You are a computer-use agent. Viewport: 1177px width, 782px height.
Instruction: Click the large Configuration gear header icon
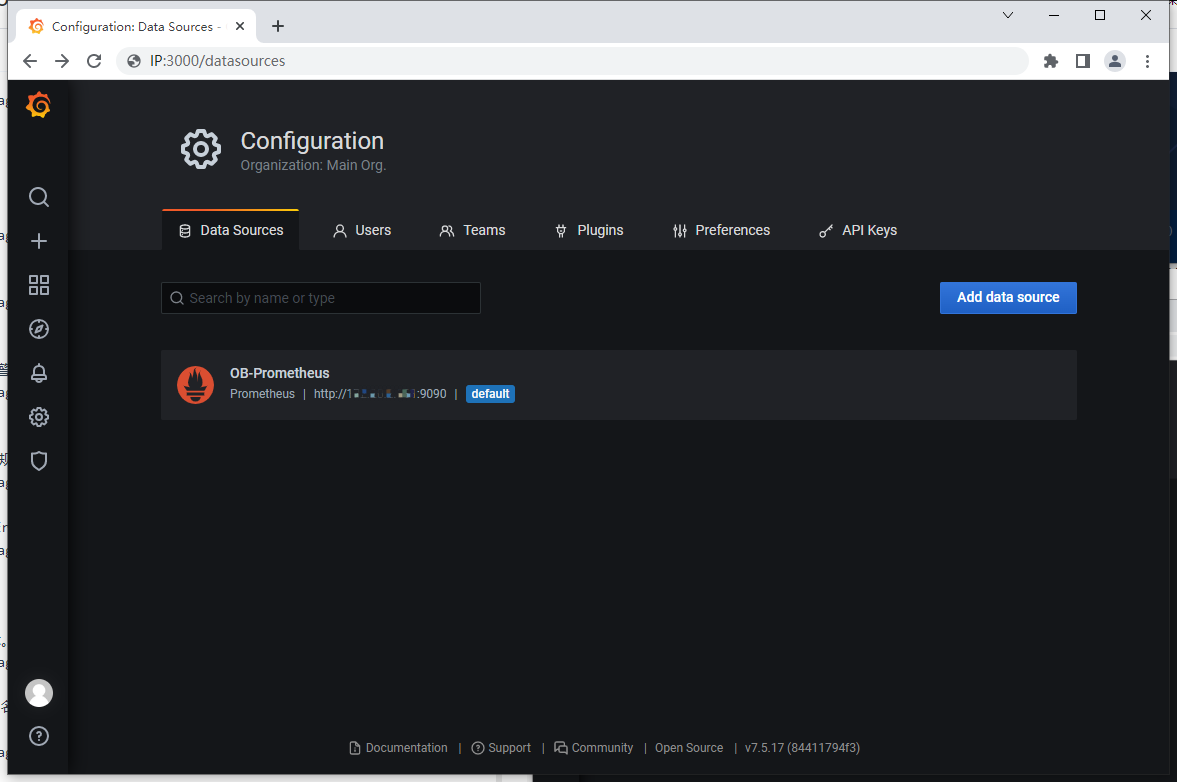pyautogui.click(x=201, y=149)
